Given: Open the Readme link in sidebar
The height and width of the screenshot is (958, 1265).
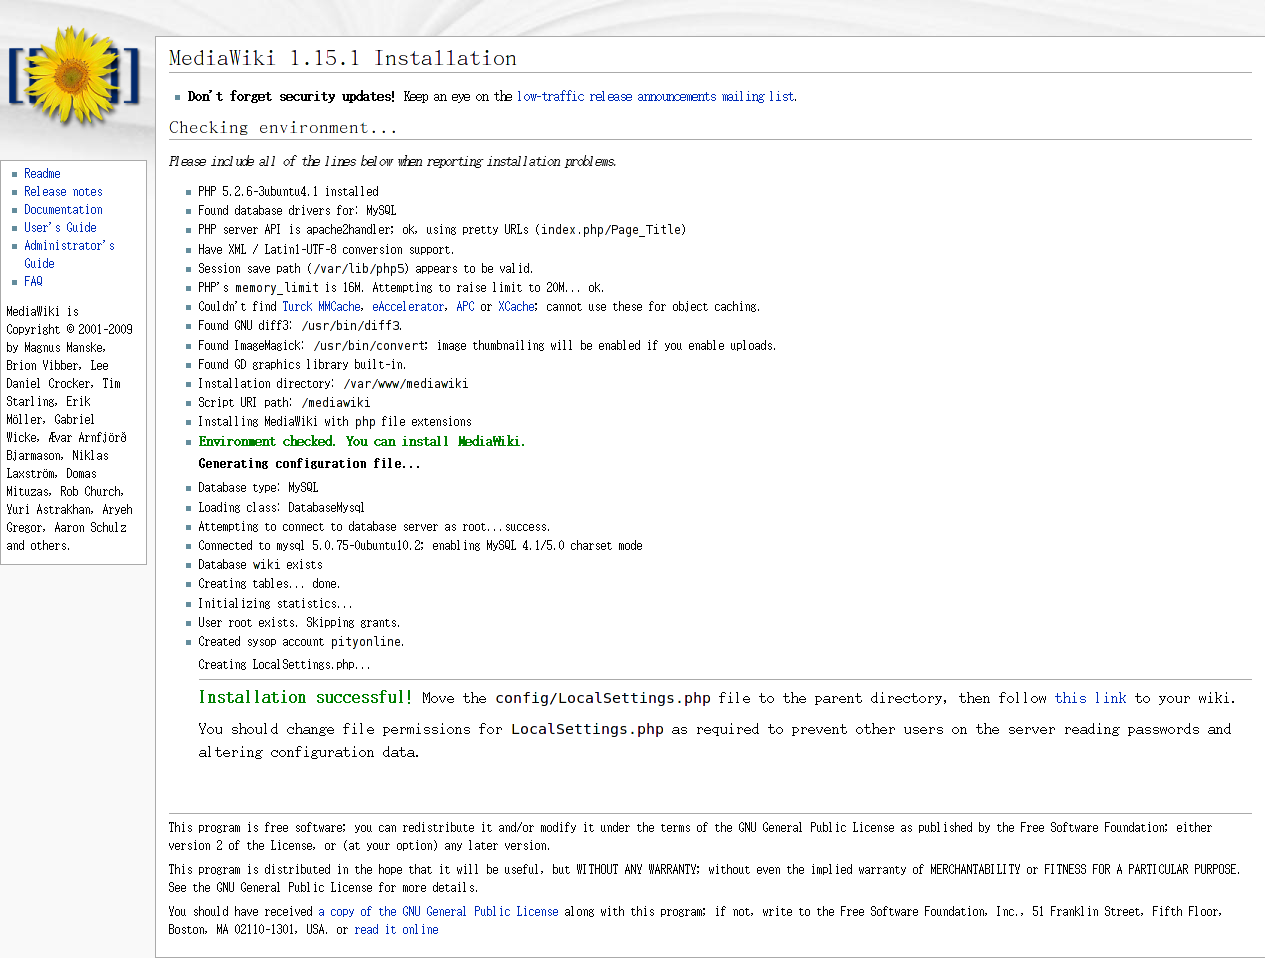Looking at the screenshot, I should click(x=42, y=174).
